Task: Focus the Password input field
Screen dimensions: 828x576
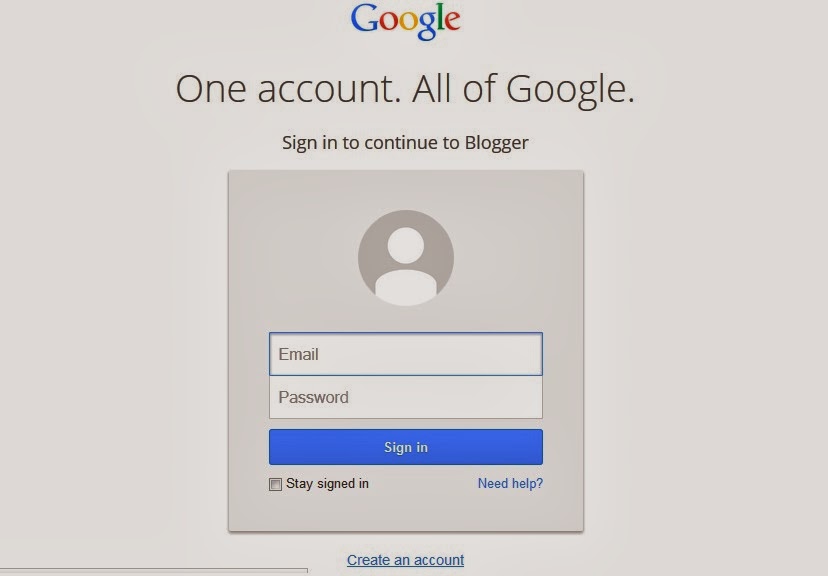Action: (x=406, y=397)
